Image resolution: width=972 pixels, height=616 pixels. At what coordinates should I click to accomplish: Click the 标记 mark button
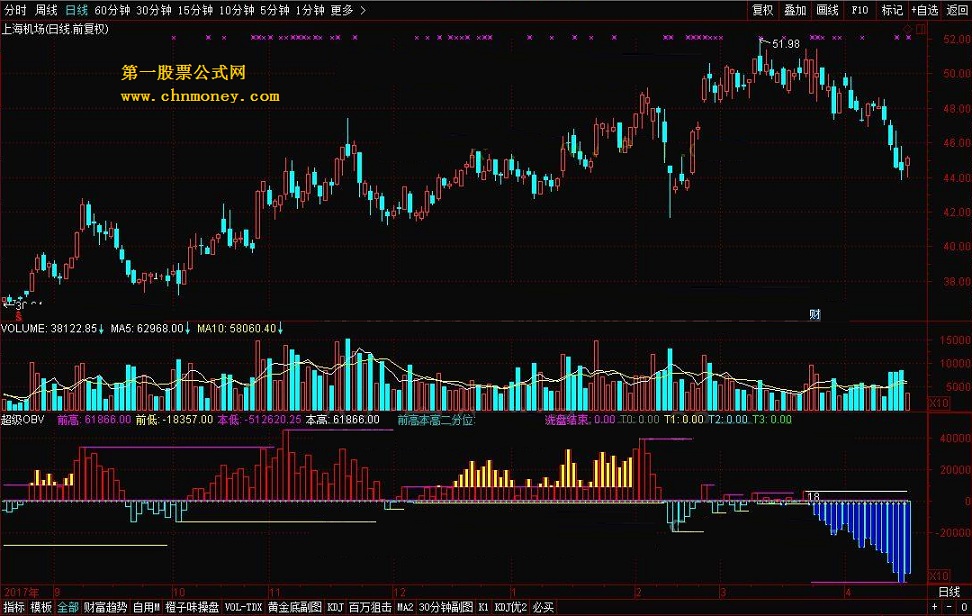[x=892, y=10]
